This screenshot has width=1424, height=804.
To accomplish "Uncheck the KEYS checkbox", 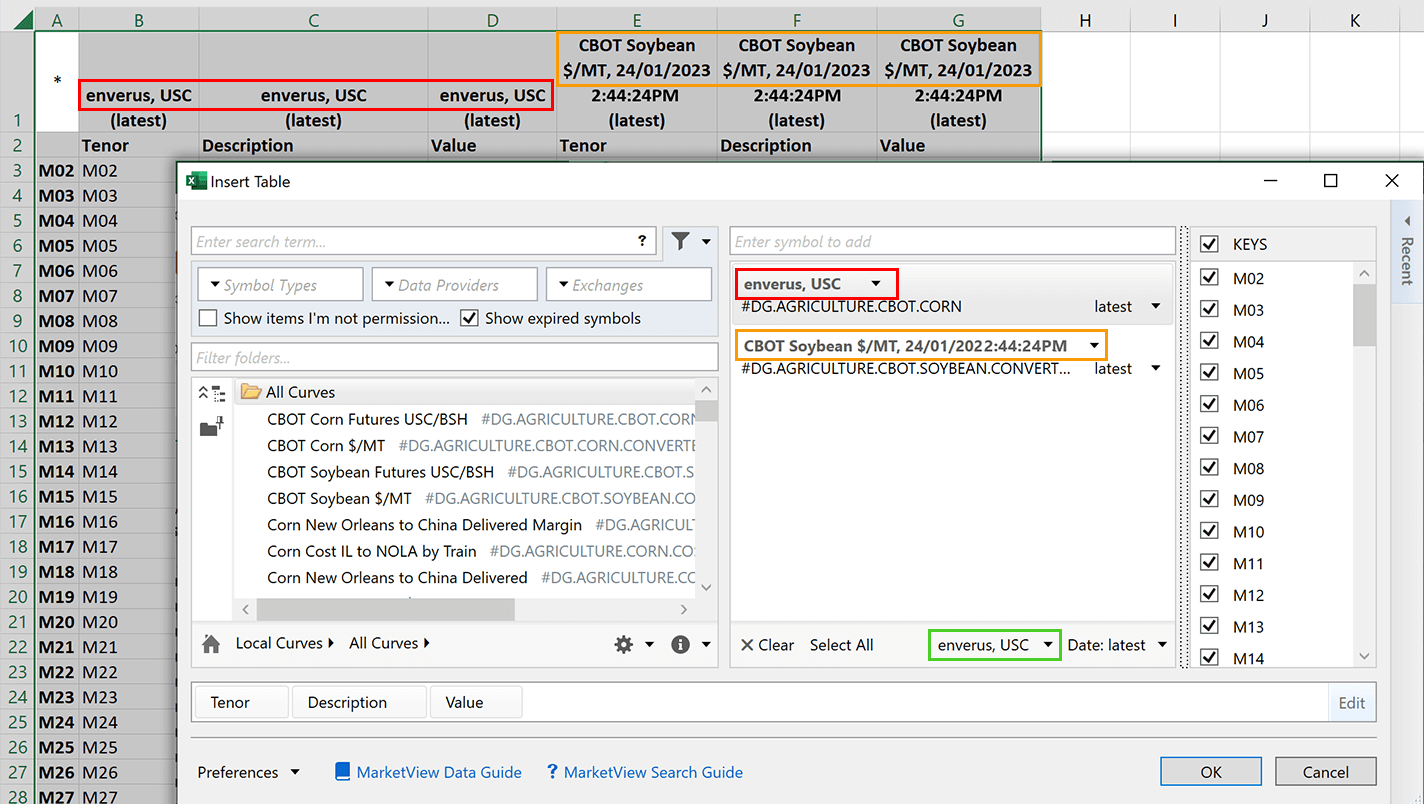I will 1209,244.
